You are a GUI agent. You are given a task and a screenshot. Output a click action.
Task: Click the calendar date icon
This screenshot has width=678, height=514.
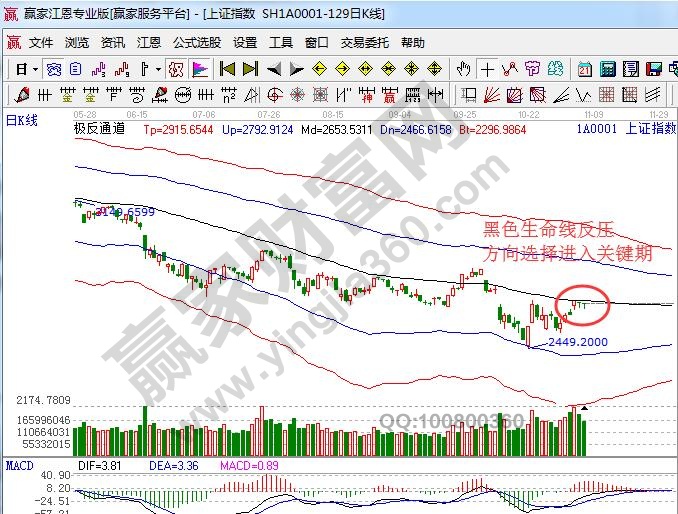584,69
